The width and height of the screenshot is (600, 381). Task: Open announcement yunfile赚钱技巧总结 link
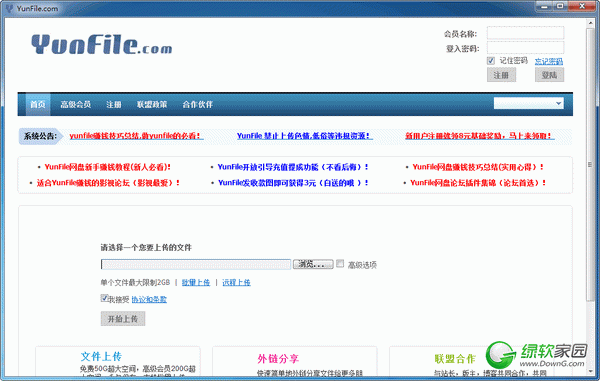pyautogui.click(x=136, y=136)
